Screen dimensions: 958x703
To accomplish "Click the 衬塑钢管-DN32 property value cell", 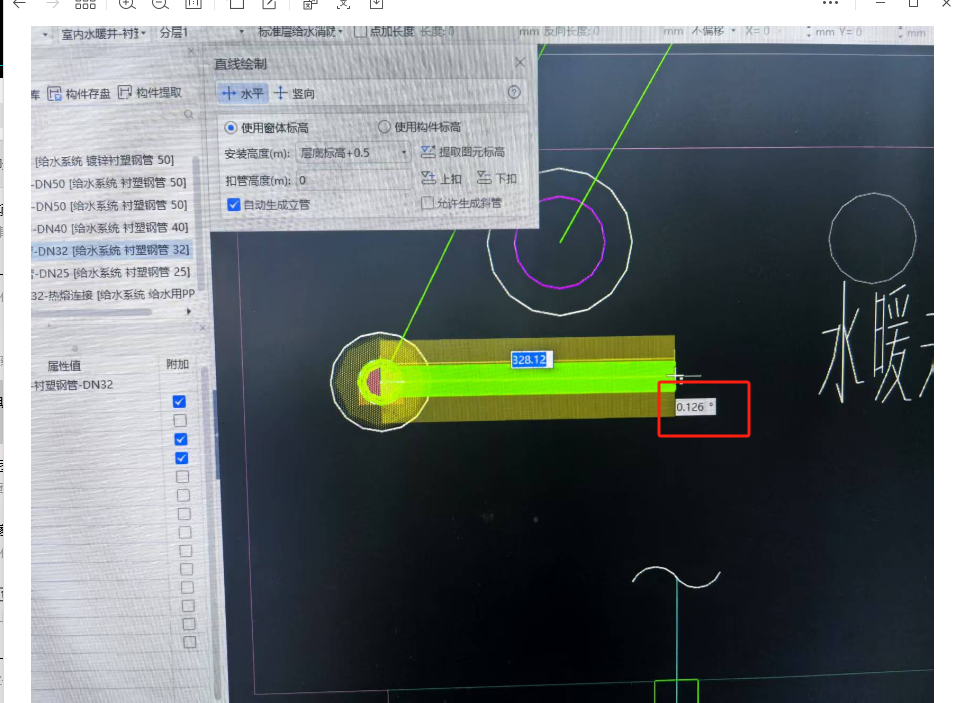I will 73,385.
